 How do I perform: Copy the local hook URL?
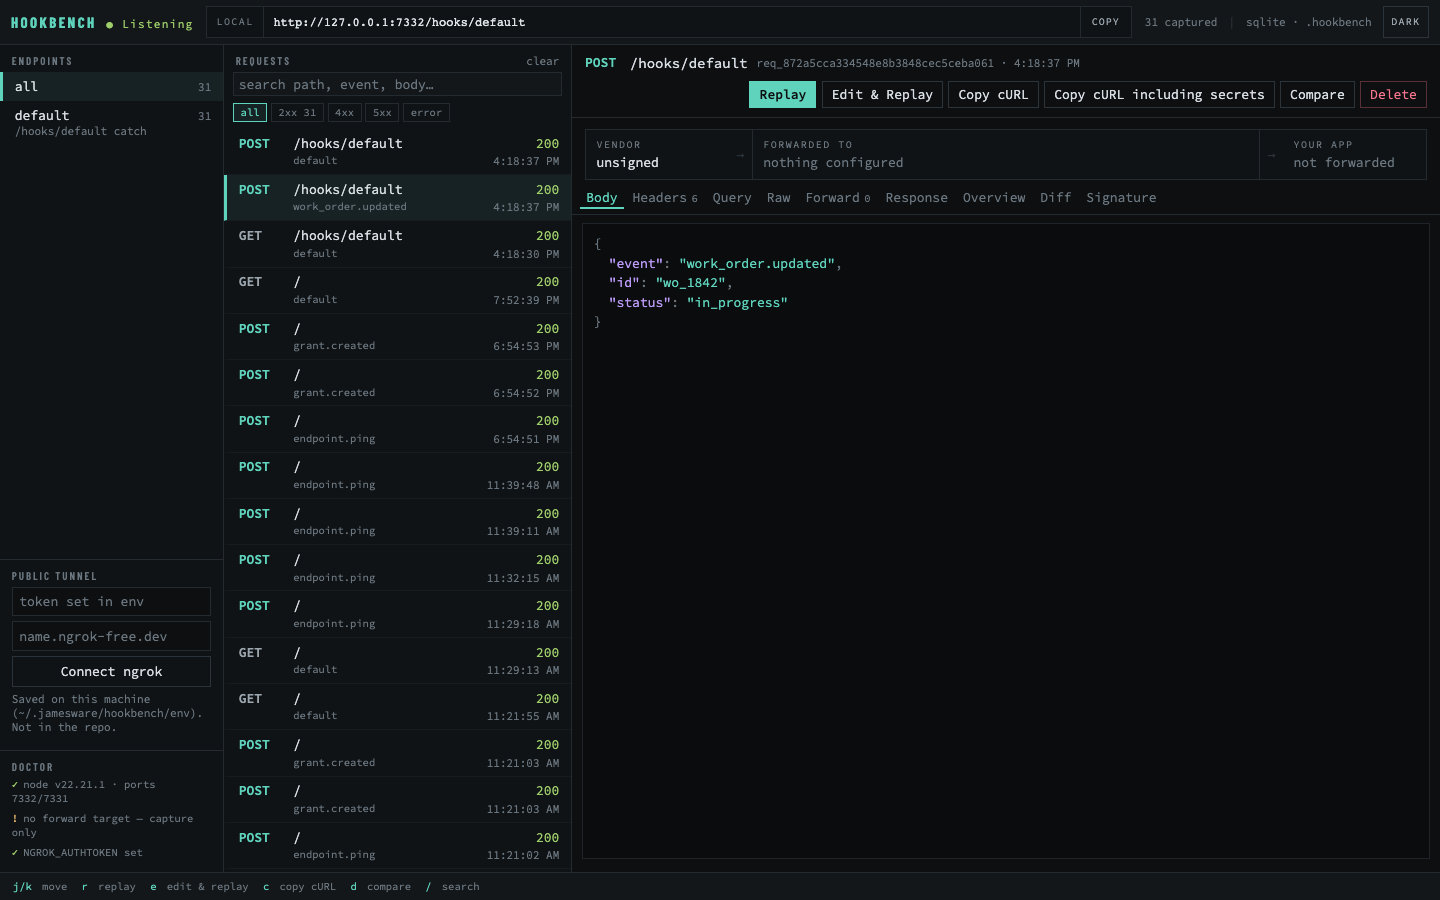(x=1105, y=22)
